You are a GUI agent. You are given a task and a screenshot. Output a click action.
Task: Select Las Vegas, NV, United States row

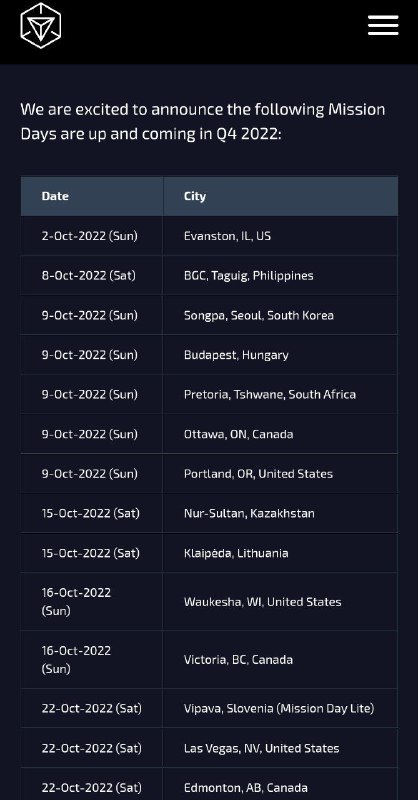point(209,748)
